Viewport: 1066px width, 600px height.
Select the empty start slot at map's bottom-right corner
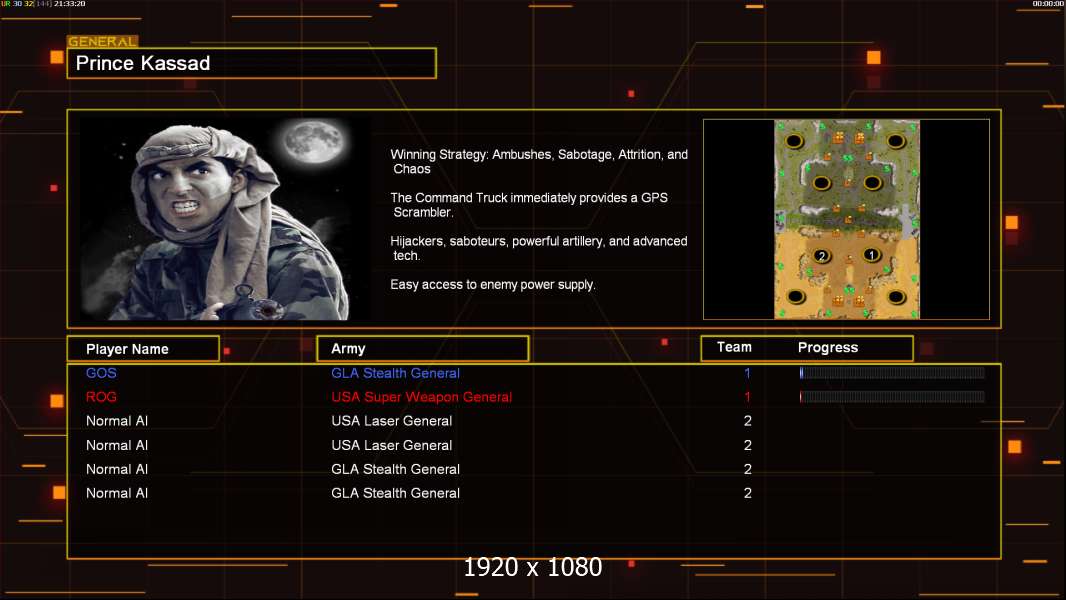(x=896, y=296)
